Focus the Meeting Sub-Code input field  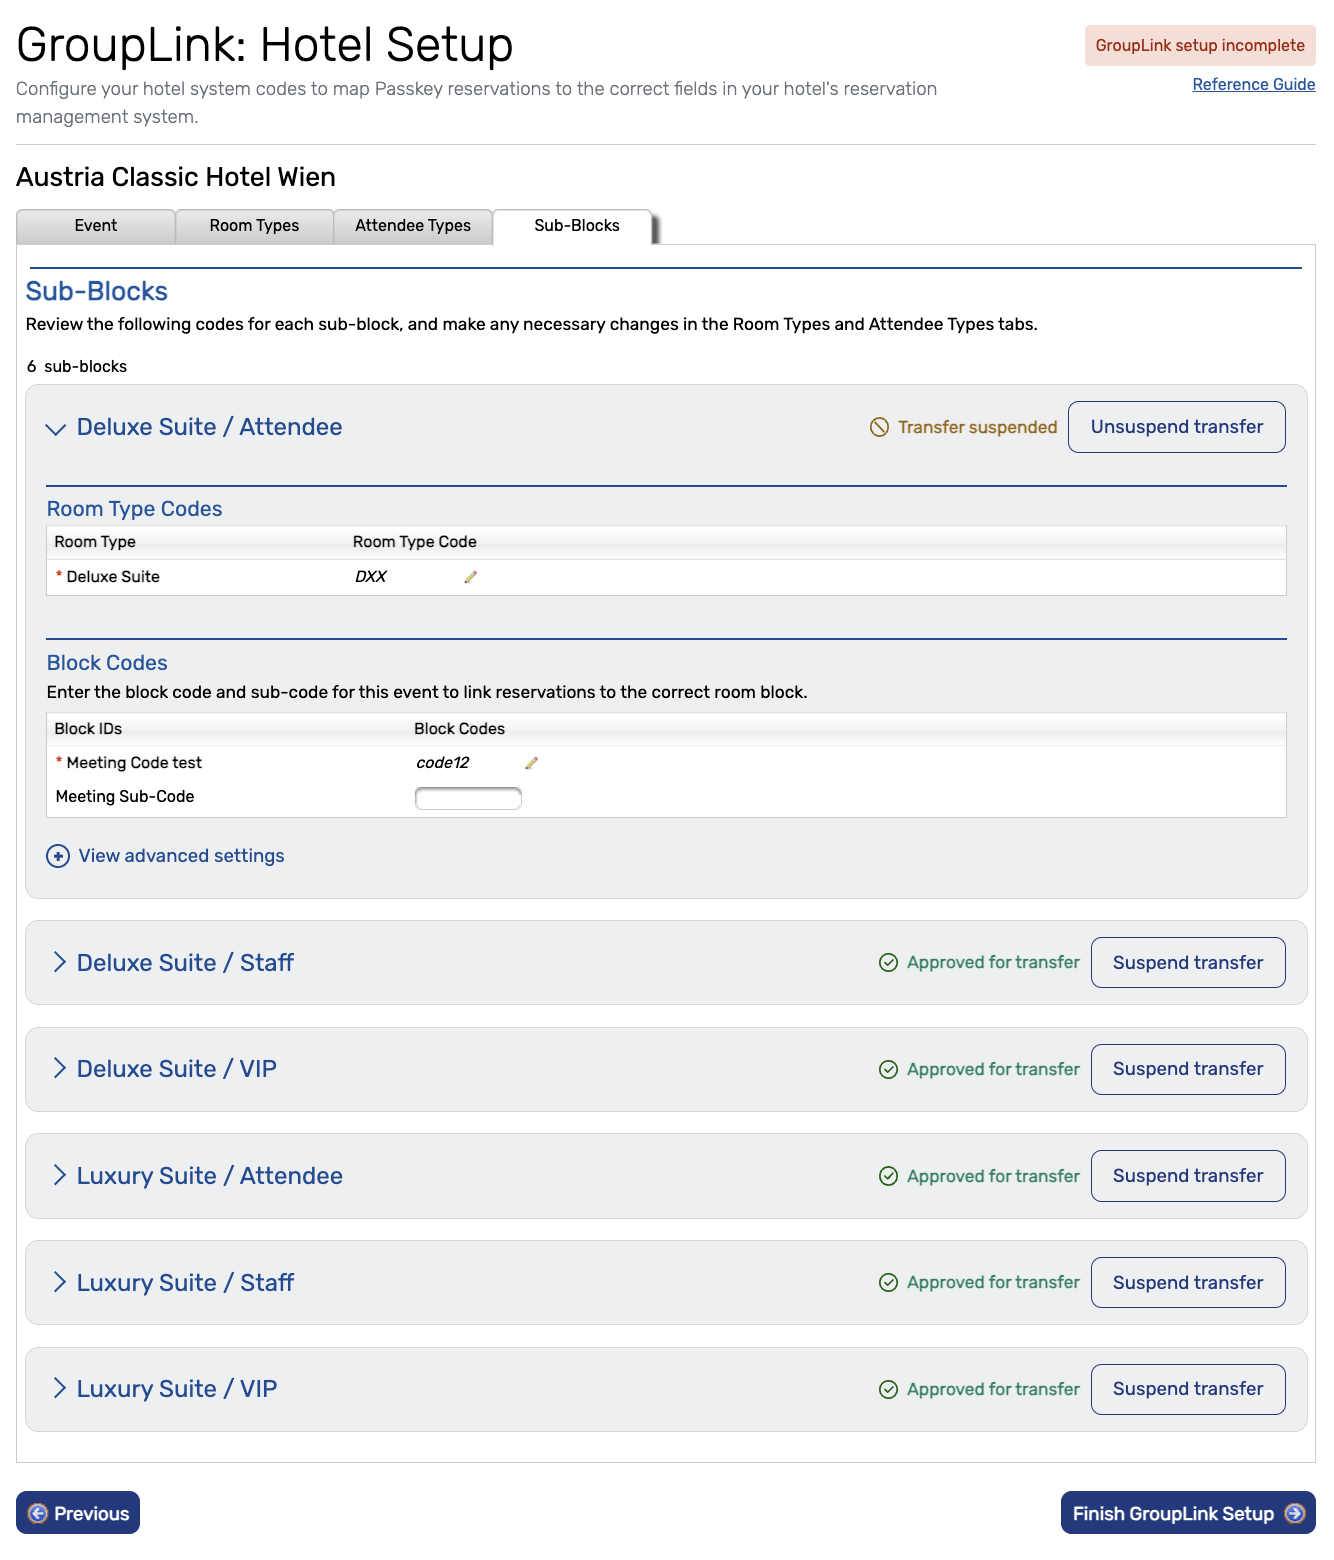click(468, 798)
